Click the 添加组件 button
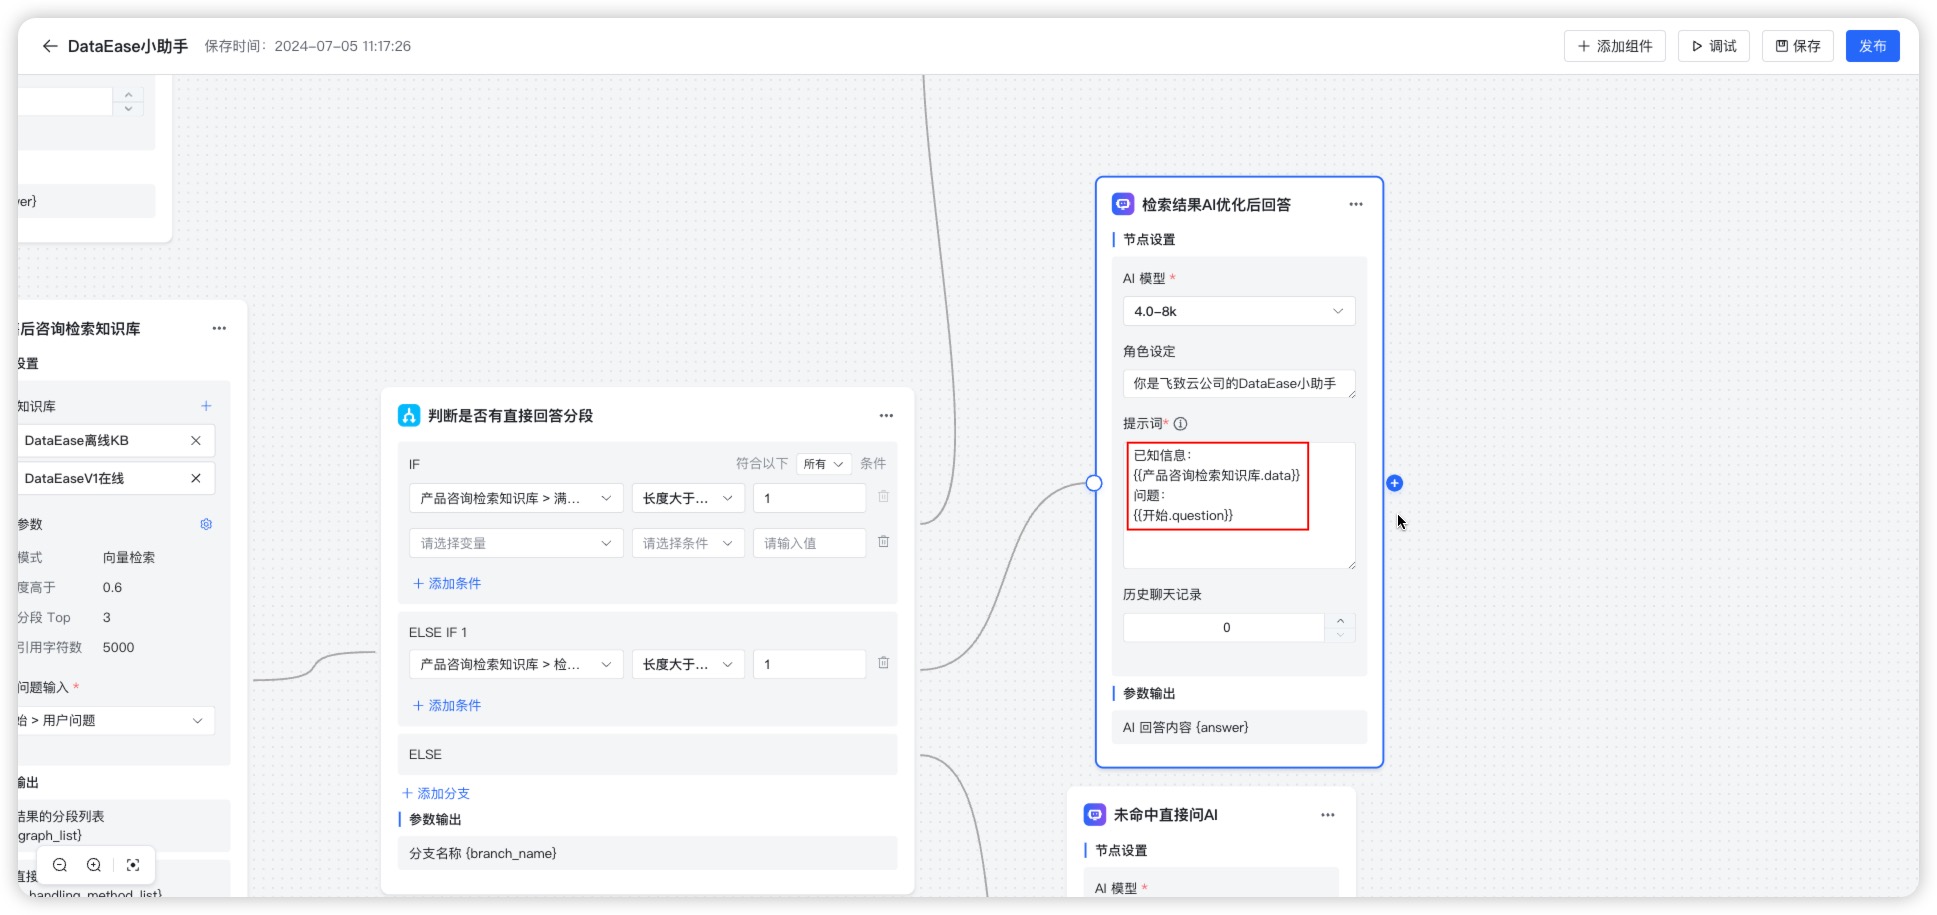Image resolution: width=1937 pixels, height=915 pixels. click(x=1614, y=46)
